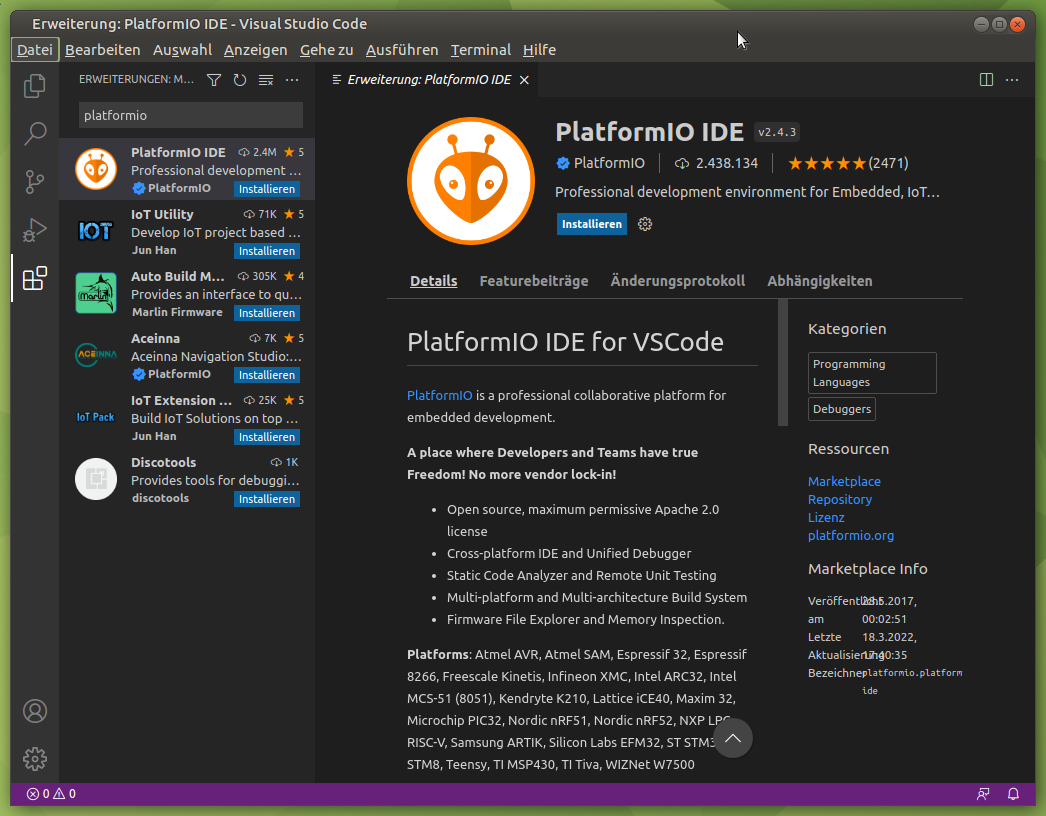Switch to the Änderungsprotokoll tab
The width and height of the screenshot is (1046, 816).
[x=678, y=281]
